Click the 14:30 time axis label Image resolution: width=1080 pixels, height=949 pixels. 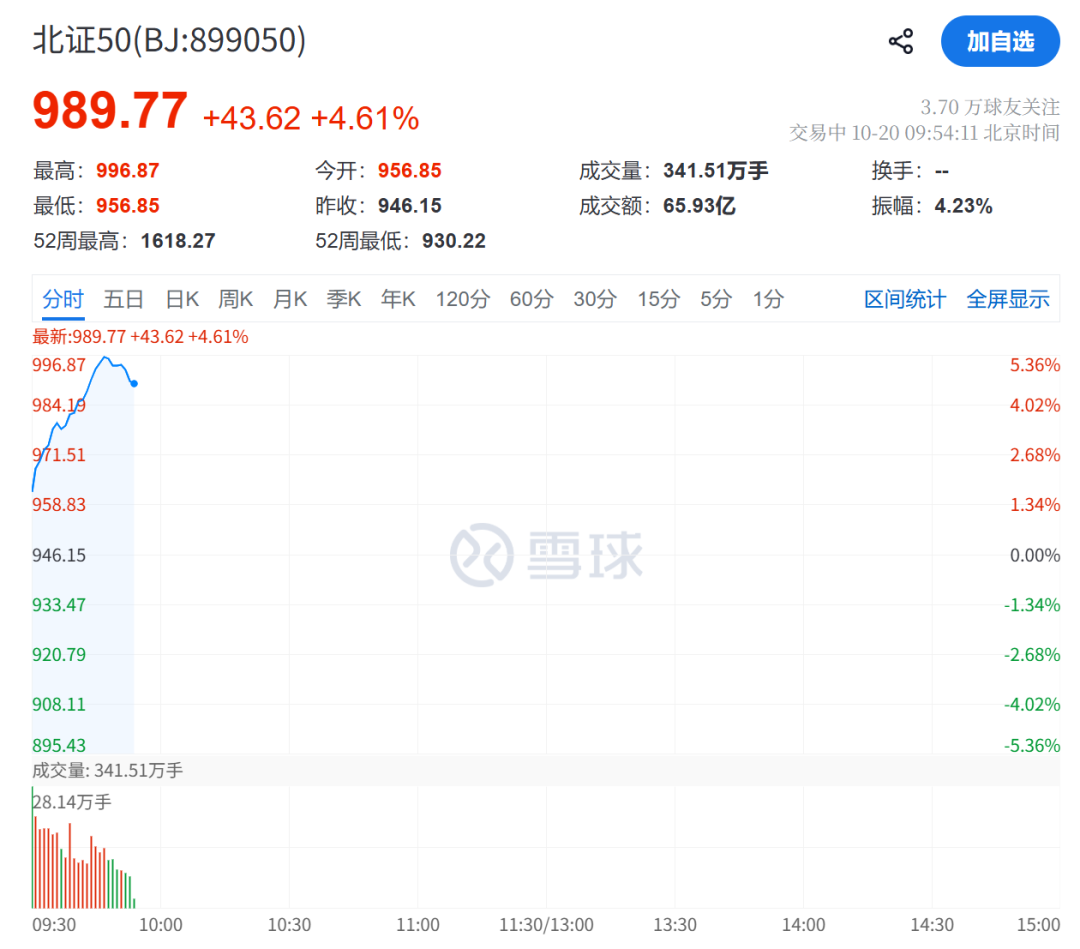click(x=932, y=924)
